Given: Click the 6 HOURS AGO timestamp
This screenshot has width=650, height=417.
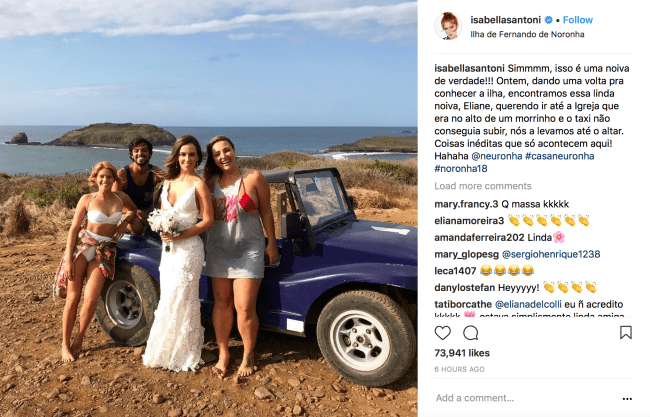Looking at the screenshot, I should pyautogui.click(x=459, y=369).
